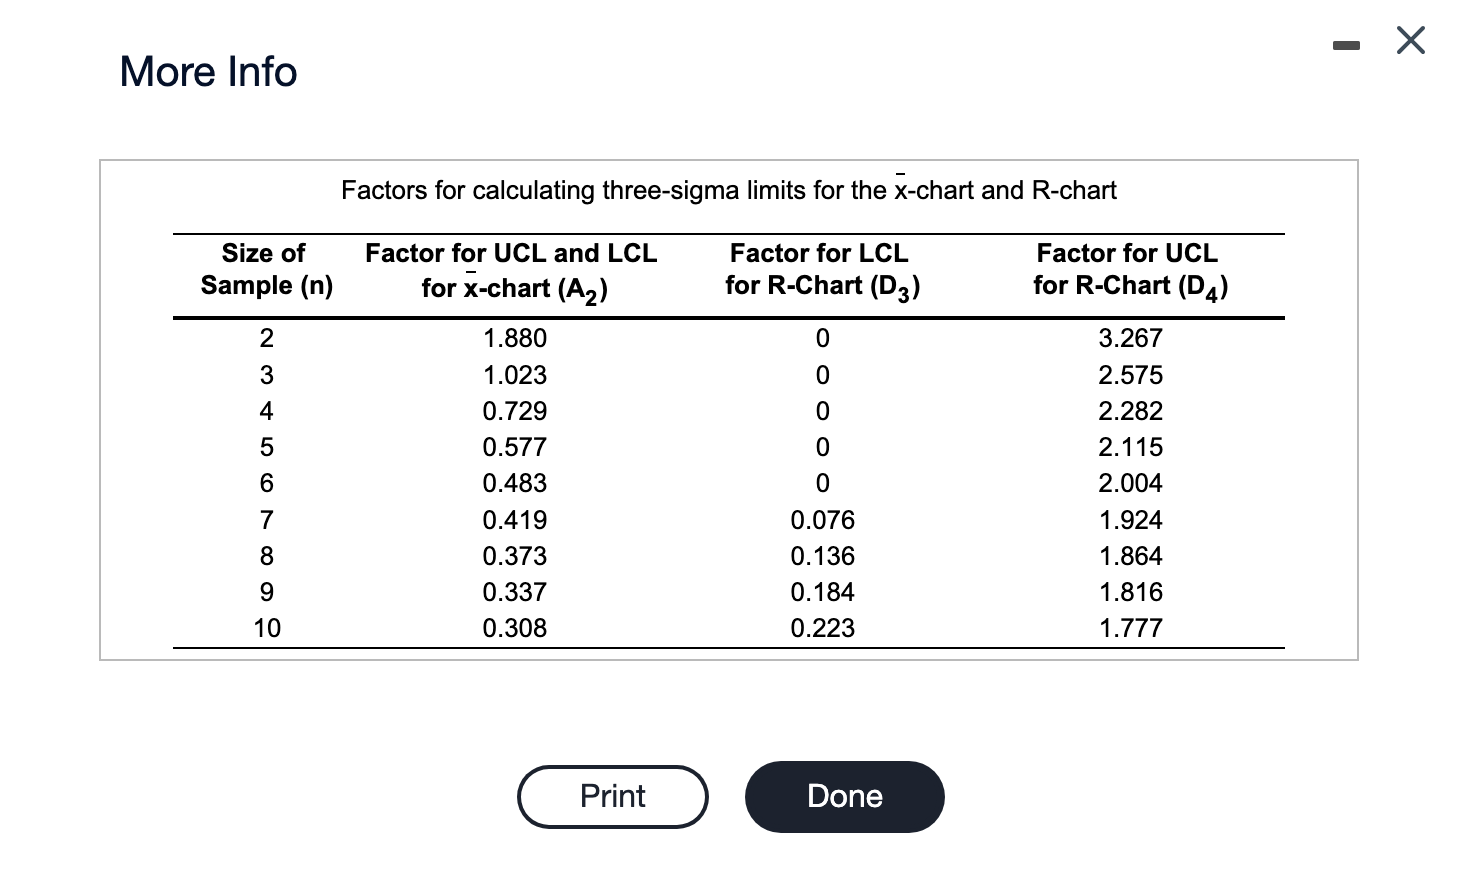Select the D3 value 0.076
Image resolution: width=1457 pixels, height=880 pixels.
823,520
